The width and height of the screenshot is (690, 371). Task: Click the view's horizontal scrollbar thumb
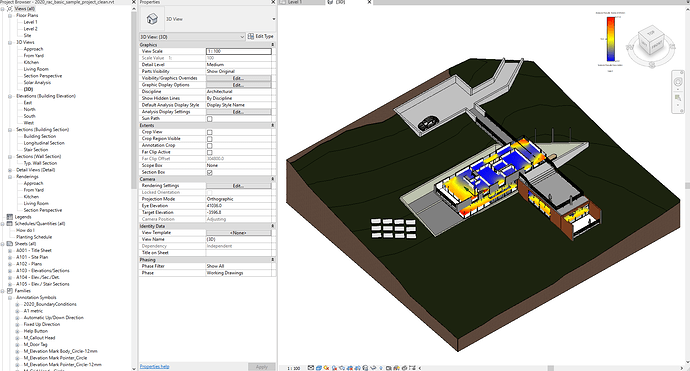tap(550, 368)
